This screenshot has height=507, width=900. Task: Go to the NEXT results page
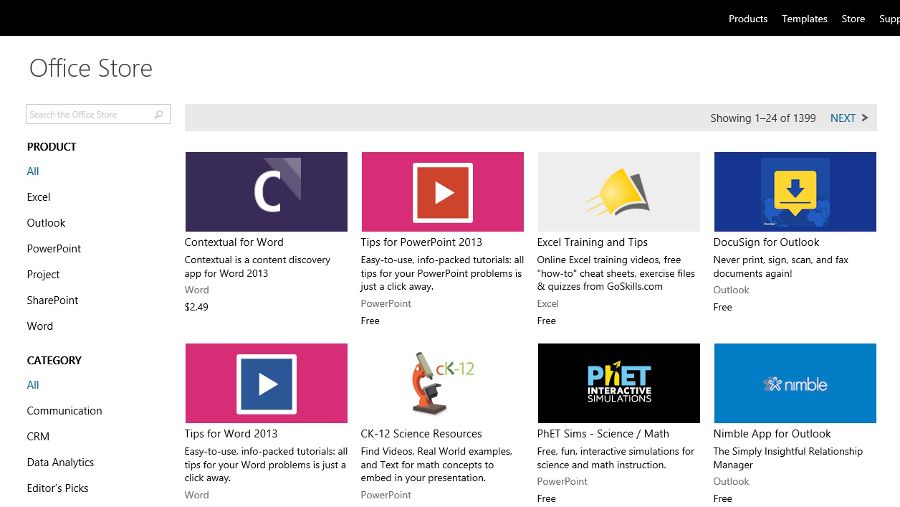click(x=843, y=118)
